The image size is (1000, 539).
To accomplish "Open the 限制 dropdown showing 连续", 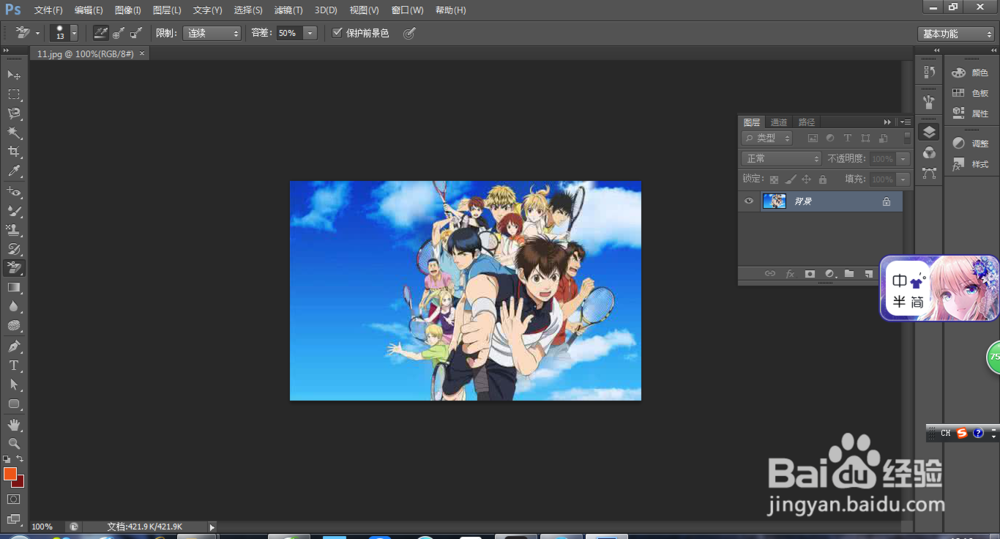I will click(212, 33).
